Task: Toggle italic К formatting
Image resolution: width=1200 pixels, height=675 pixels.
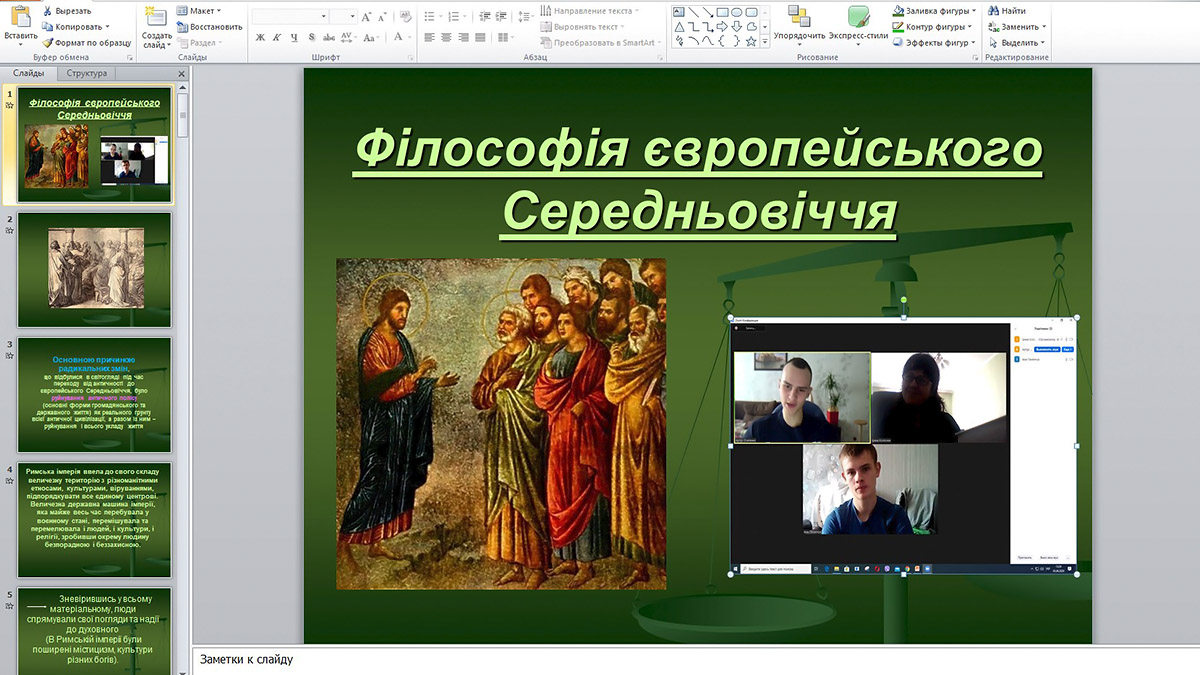Action: click(278, 38)
